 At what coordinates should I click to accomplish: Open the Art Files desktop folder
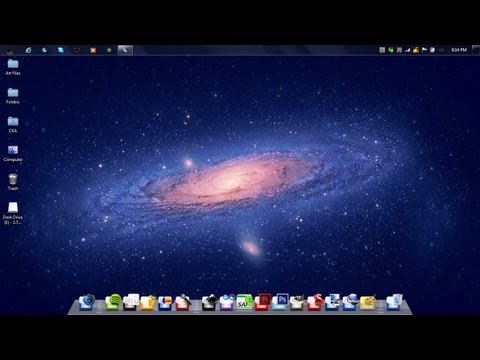point(13,67)
